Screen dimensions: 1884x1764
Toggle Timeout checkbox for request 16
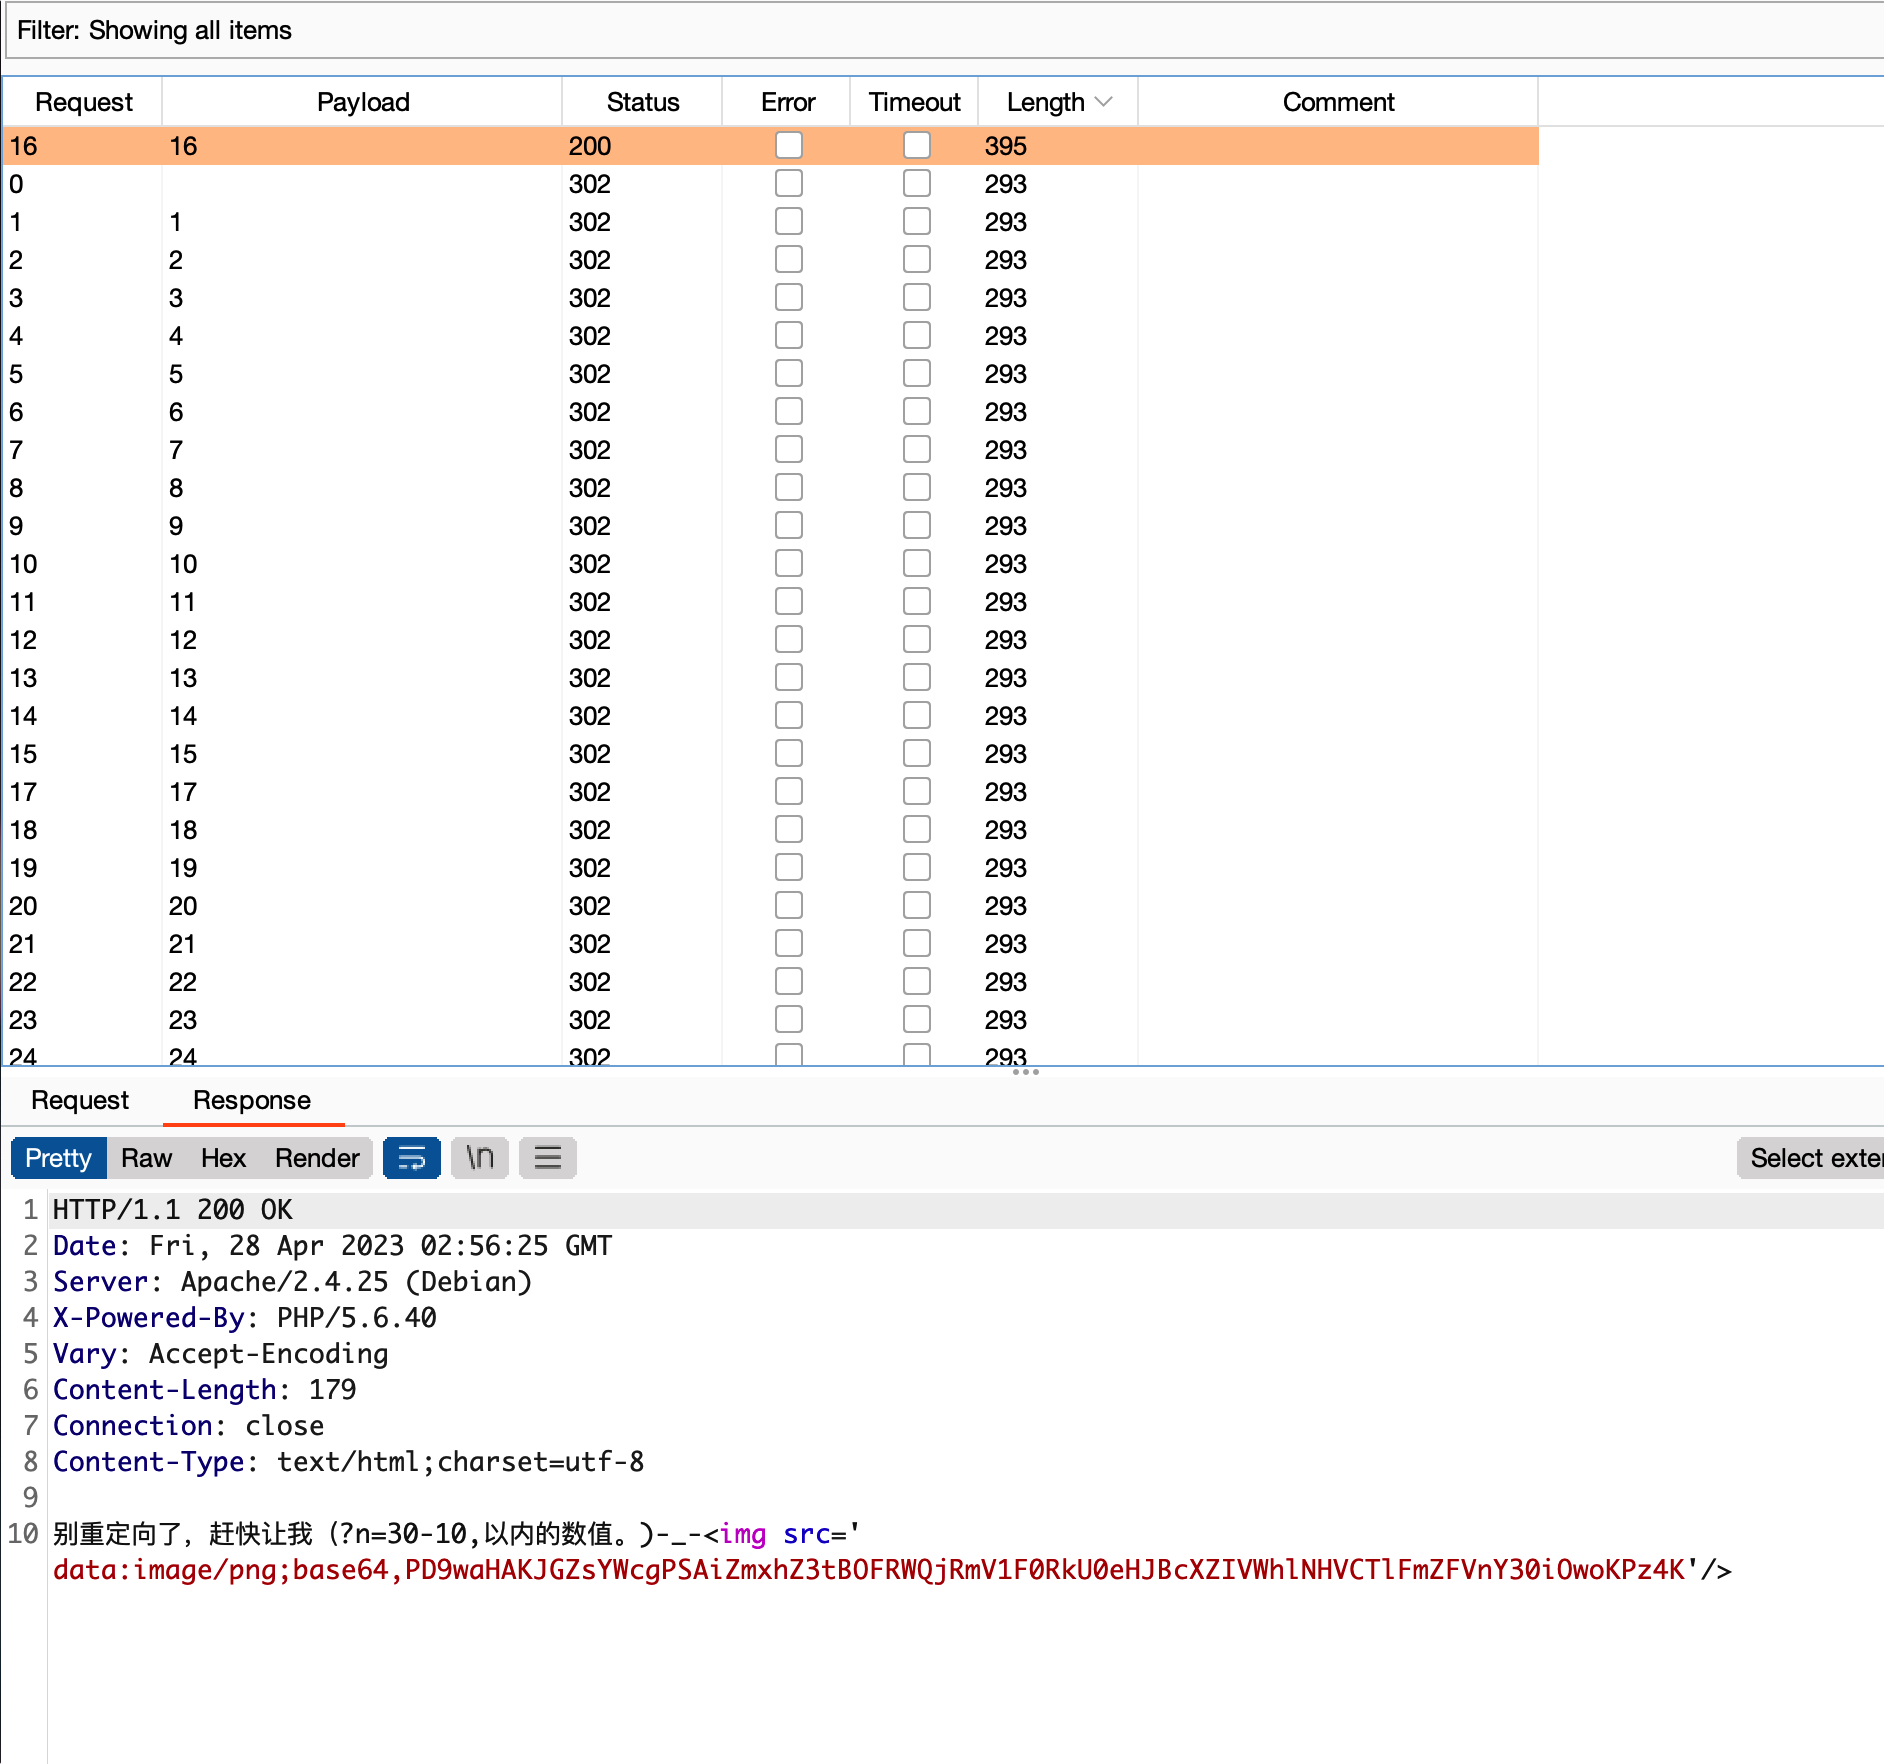[917, 145]
